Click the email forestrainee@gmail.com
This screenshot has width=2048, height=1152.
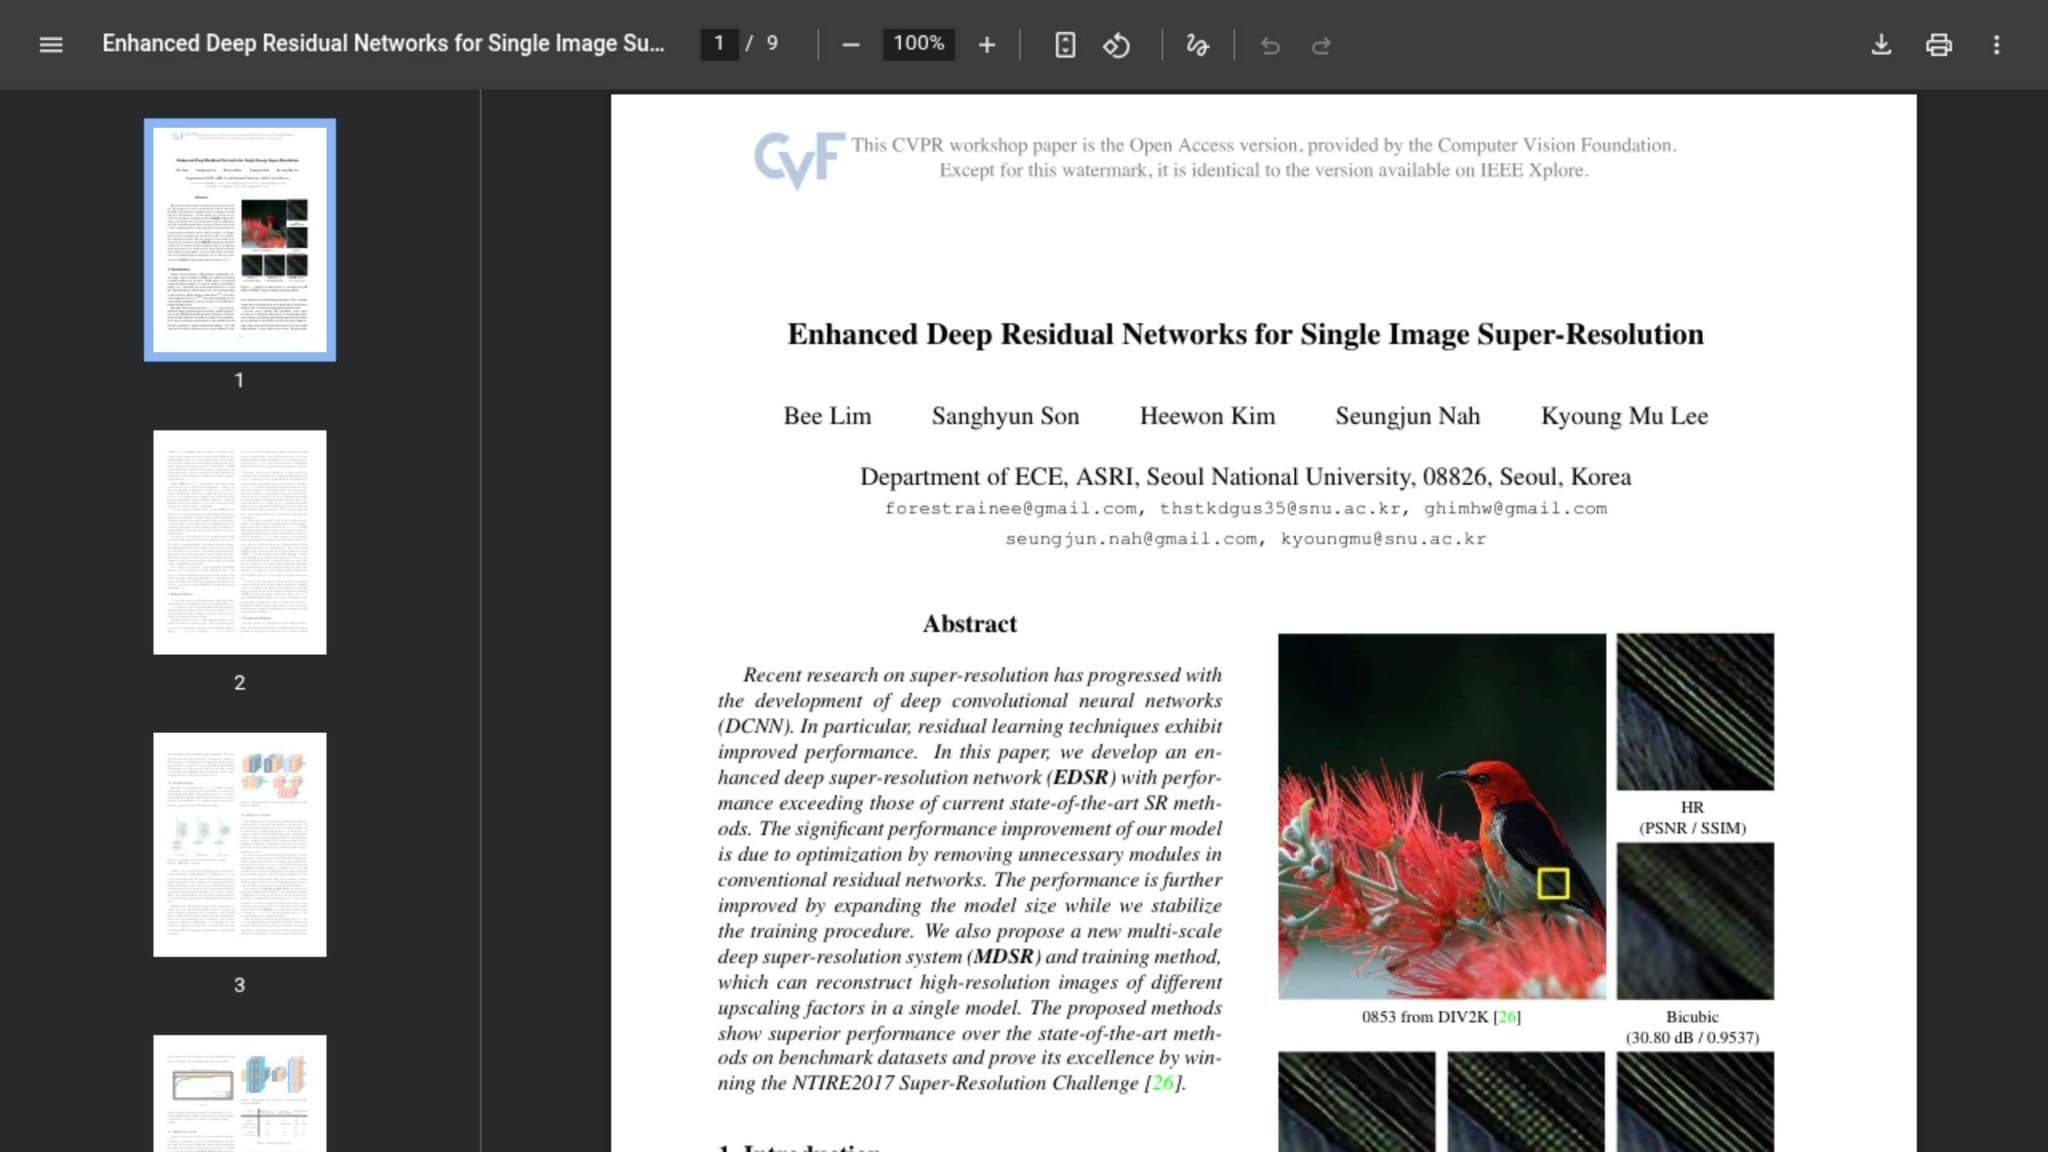tap(1011, 508)
